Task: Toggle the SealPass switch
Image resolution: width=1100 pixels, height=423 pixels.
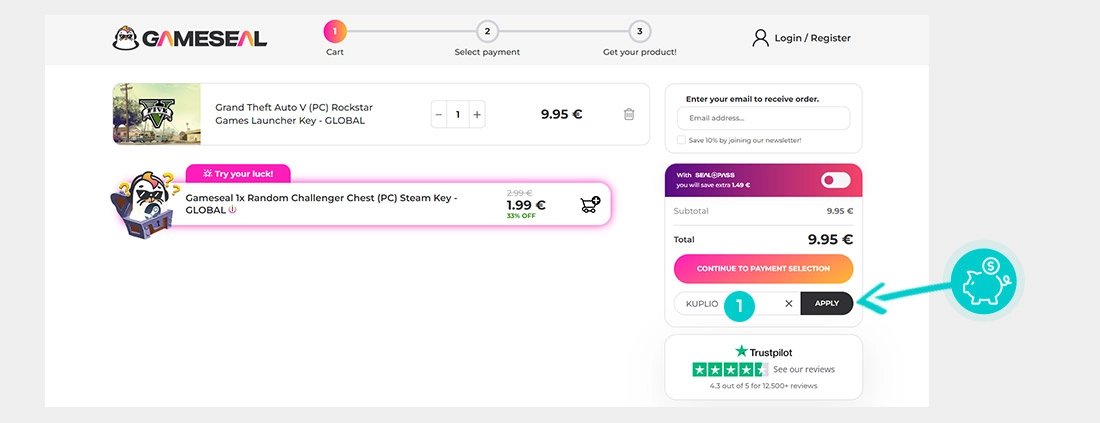Action: coord(836,180)
